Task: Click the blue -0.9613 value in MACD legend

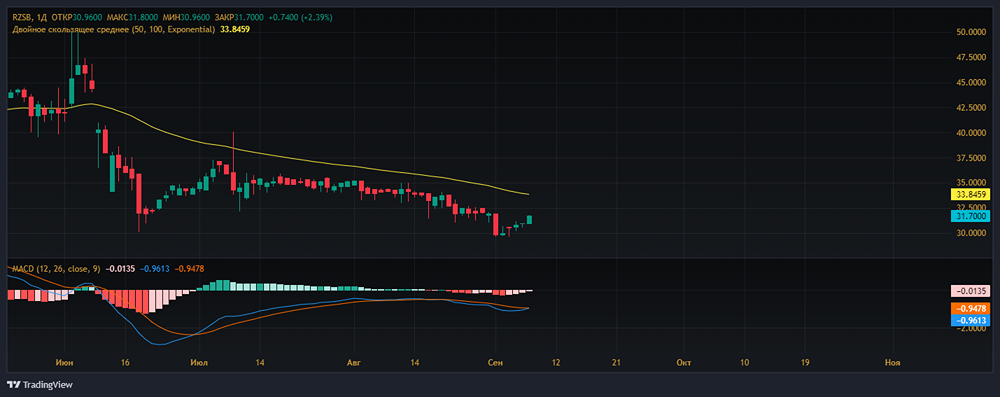Action: (155, 269)
